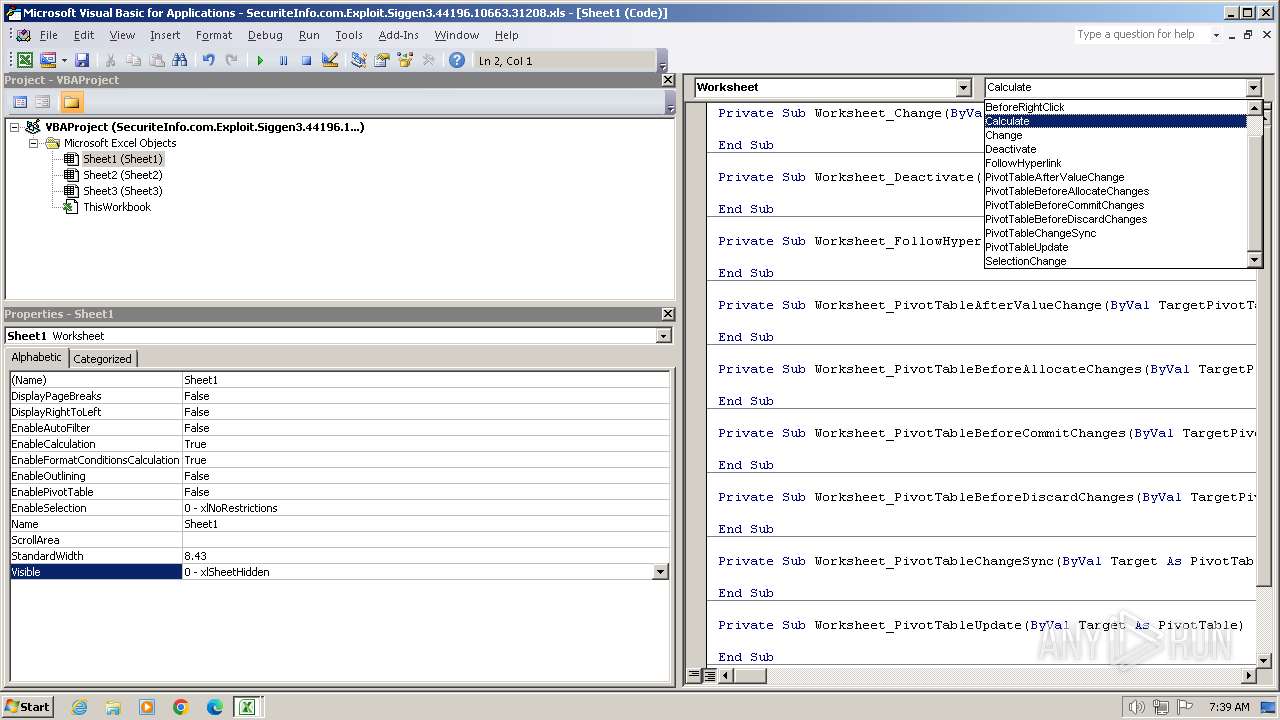The height and width of the screenshot is (720, 1280).
Task: Collapse the Microsoft Excel Objects folder
Action: point(33,143)
